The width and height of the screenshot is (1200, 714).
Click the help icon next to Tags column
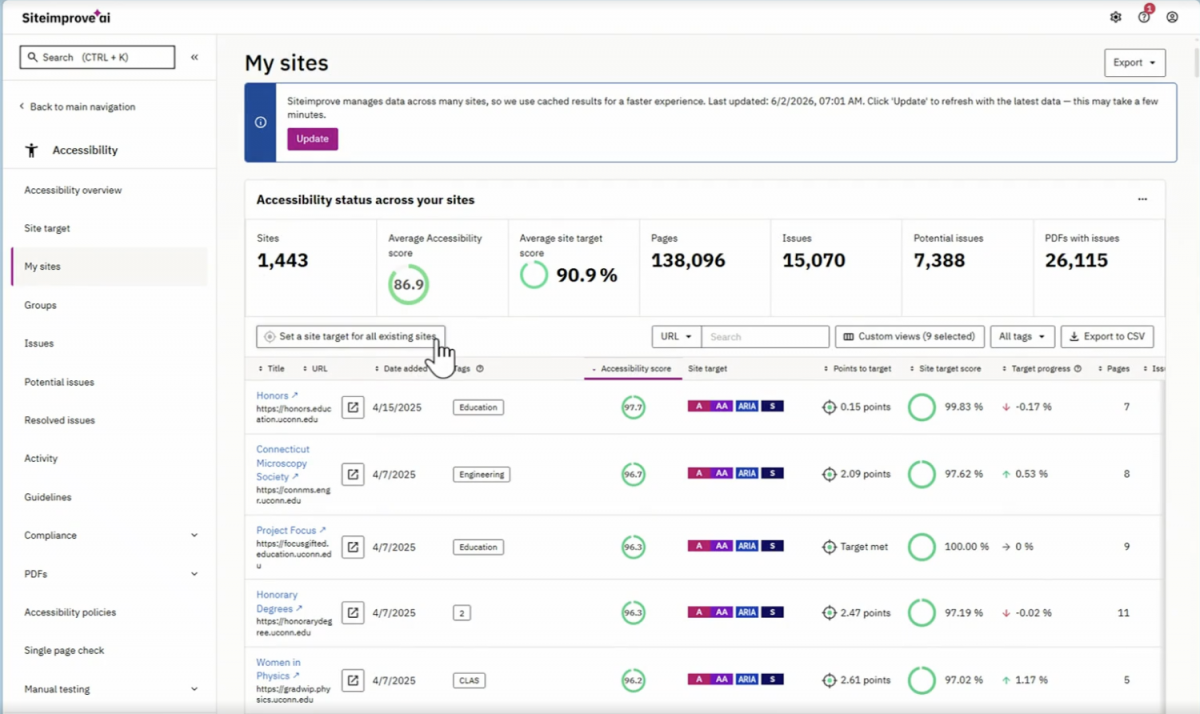coord(480,369)
